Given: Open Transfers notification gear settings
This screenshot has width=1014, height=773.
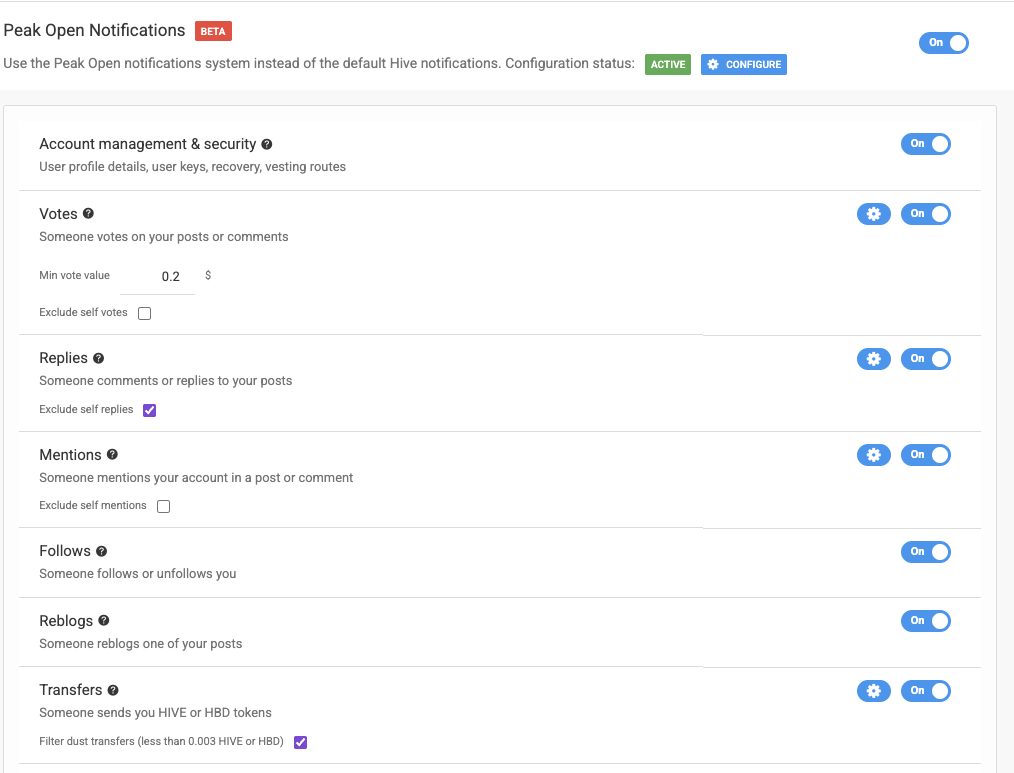Looking at the screenshot, I should pyautogui.click(x=873, y=691).
